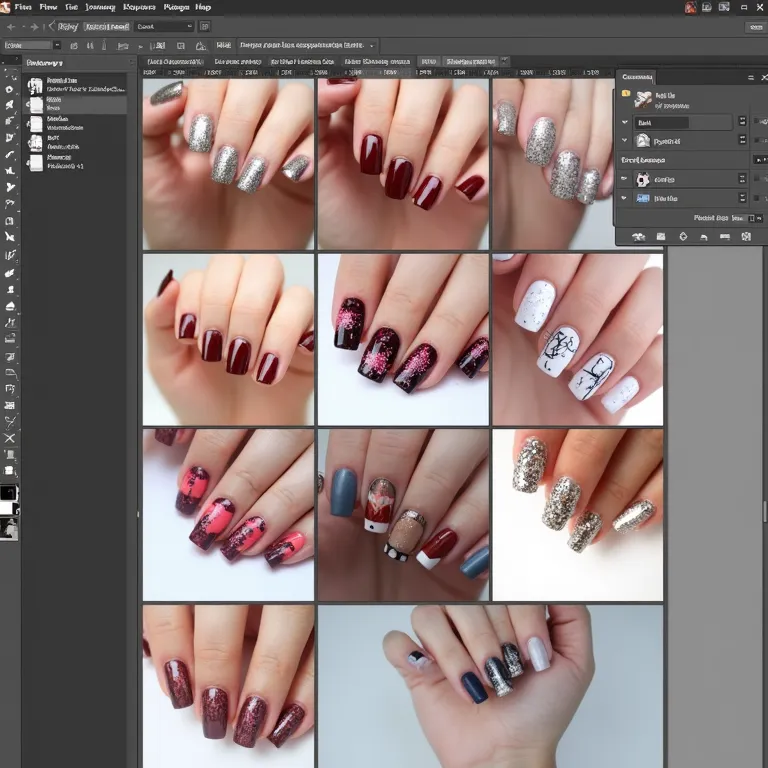Viewport: 768px width, 768px height.
Task: Click the tab overflow arrow after the last document tab
Action: coord(505,61)
